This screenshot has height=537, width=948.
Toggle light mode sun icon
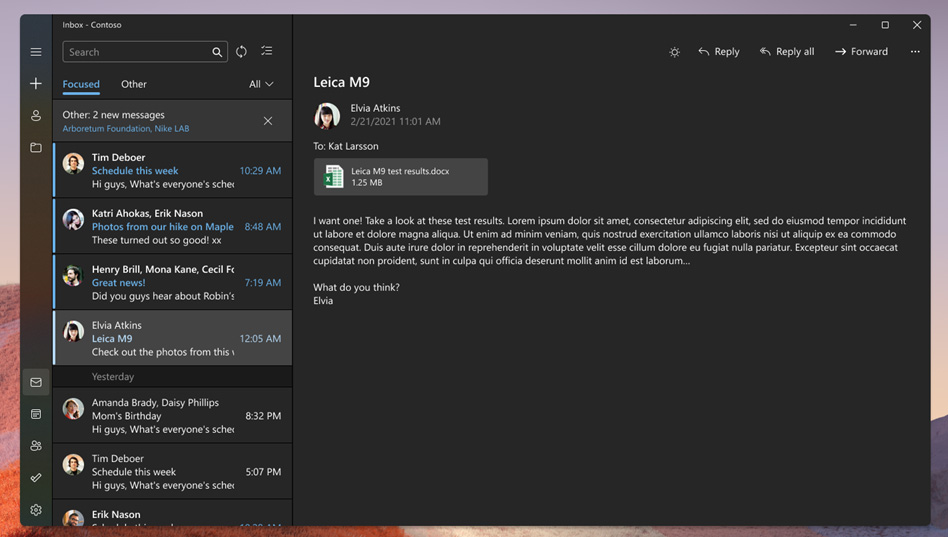[675, 52]
